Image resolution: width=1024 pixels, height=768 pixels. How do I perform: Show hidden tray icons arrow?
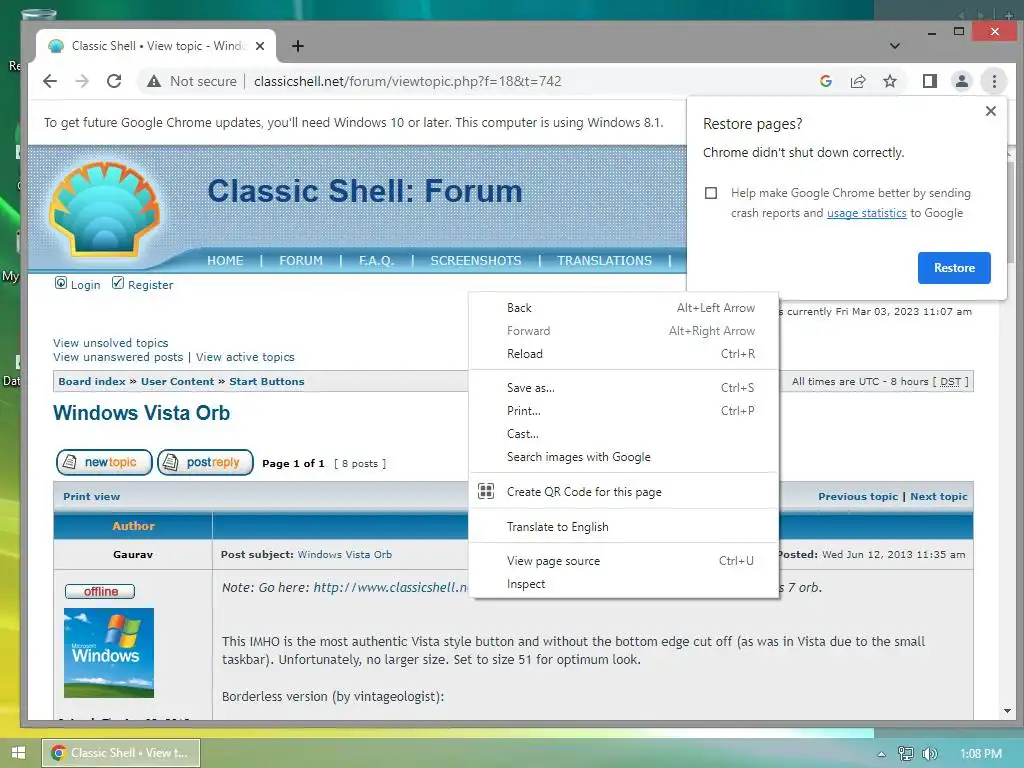pyautogui.click(x=881, y=754)
